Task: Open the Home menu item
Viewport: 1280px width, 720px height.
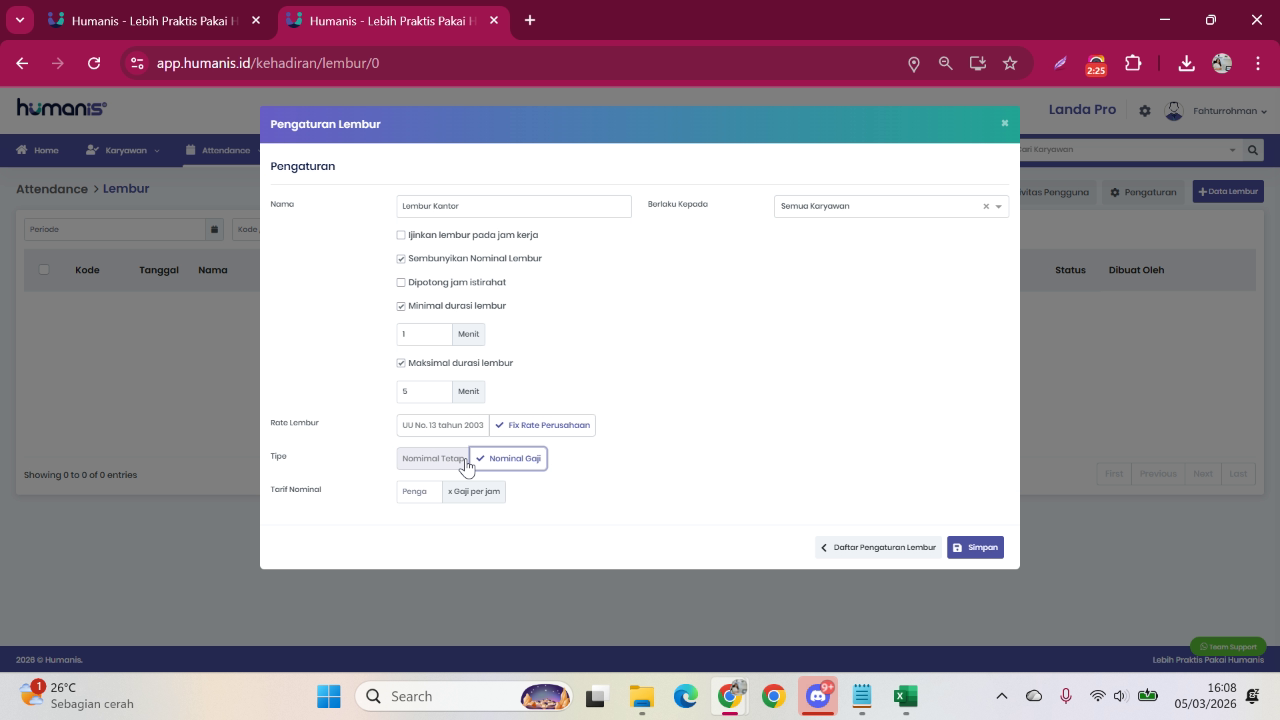Action: pos(37,150)
